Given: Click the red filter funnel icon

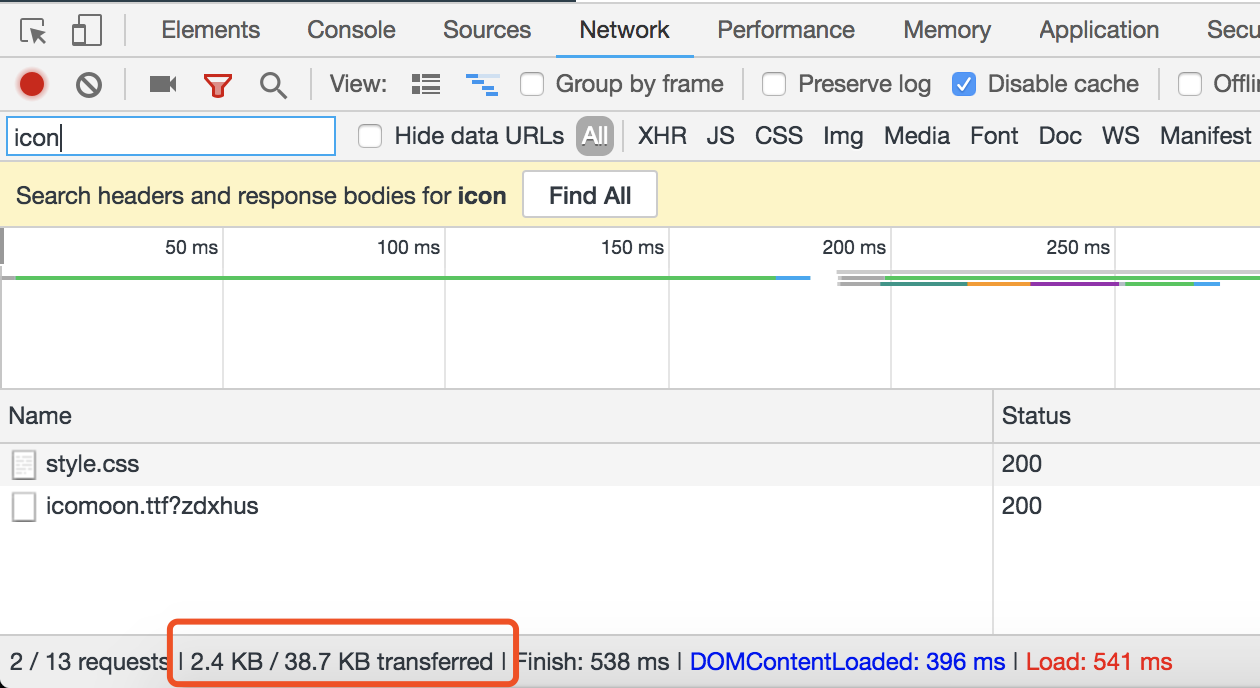Looking at the screenshot, I should 218,84.
